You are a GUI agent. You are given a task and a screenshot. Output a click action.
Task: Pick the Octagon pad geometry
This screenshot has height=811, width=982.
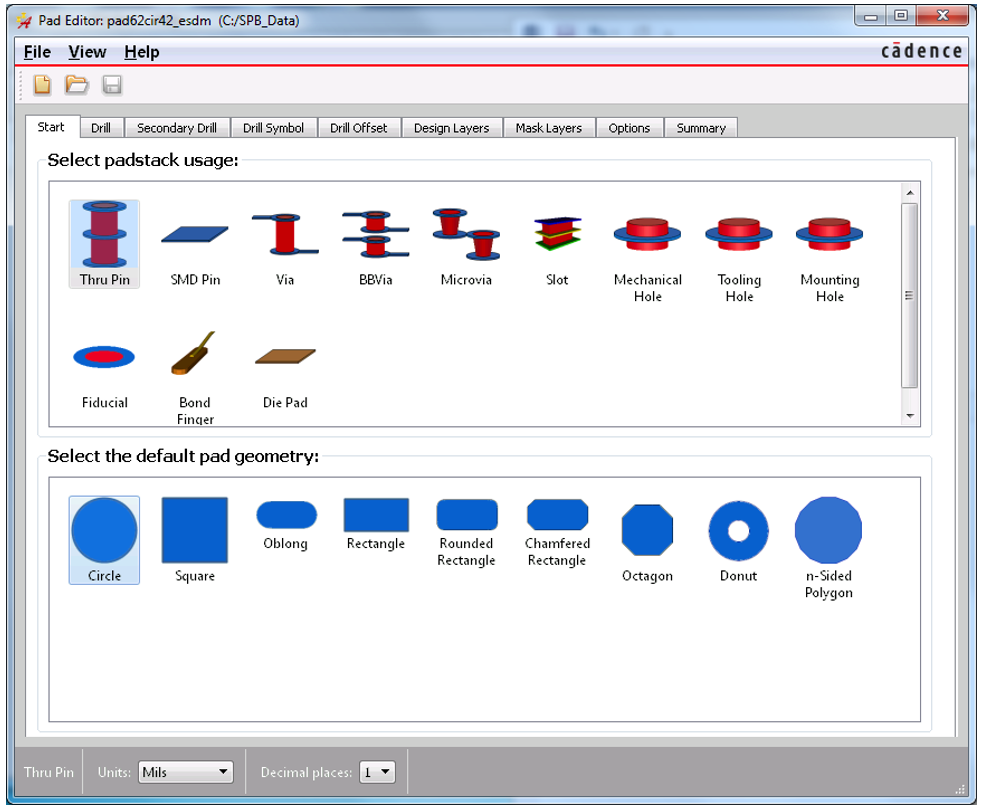pyautogui.click(x=647, y=540)
